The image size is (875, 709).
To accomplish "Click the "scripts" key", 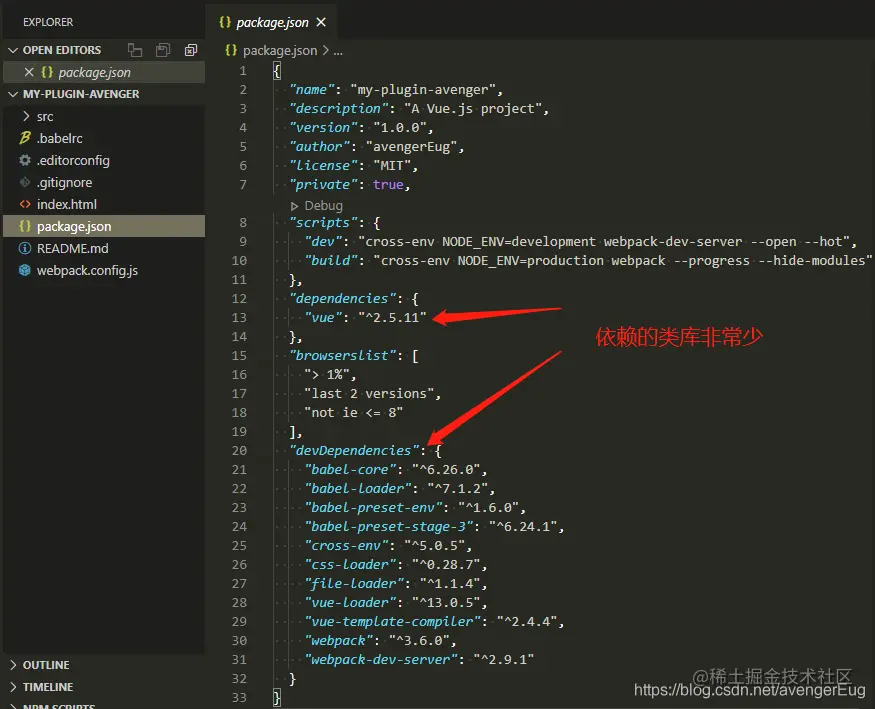I will [323, 223].
